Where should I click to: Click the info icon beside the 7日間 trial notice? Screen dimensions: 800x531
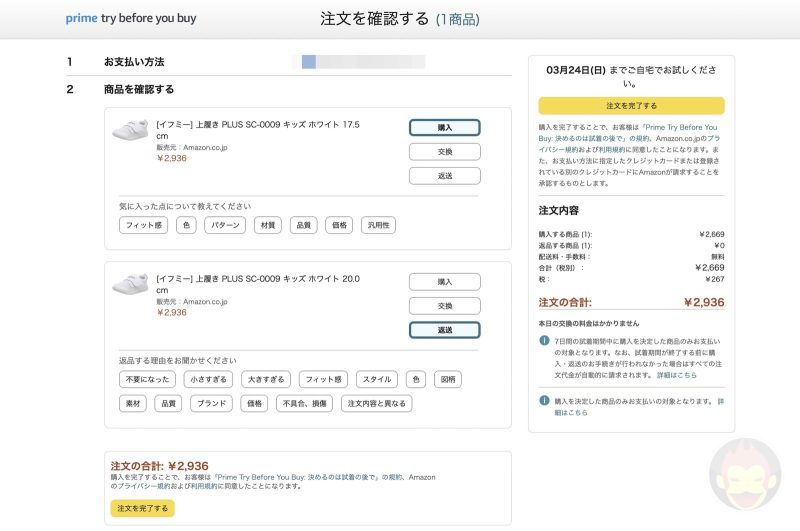click(x=544, y=340)
